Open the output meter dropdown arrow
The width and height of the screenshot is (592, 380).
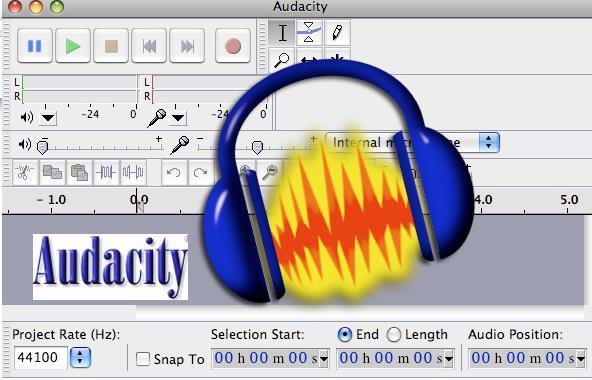[x=48, y=118]
